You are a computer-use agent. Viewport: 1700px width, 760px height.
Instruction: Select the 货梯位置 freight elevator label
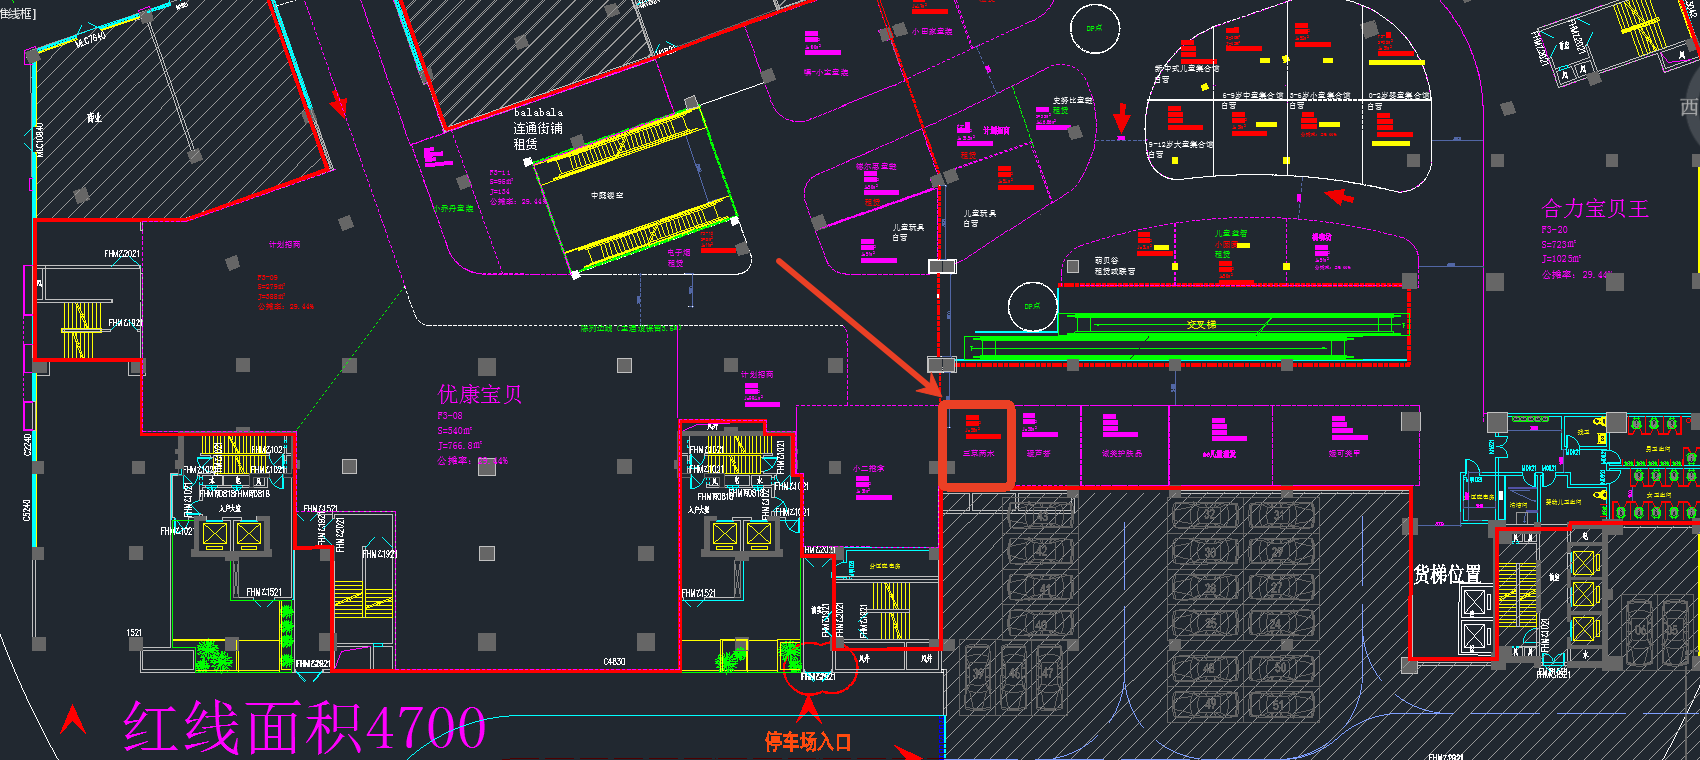[1446, 574]
